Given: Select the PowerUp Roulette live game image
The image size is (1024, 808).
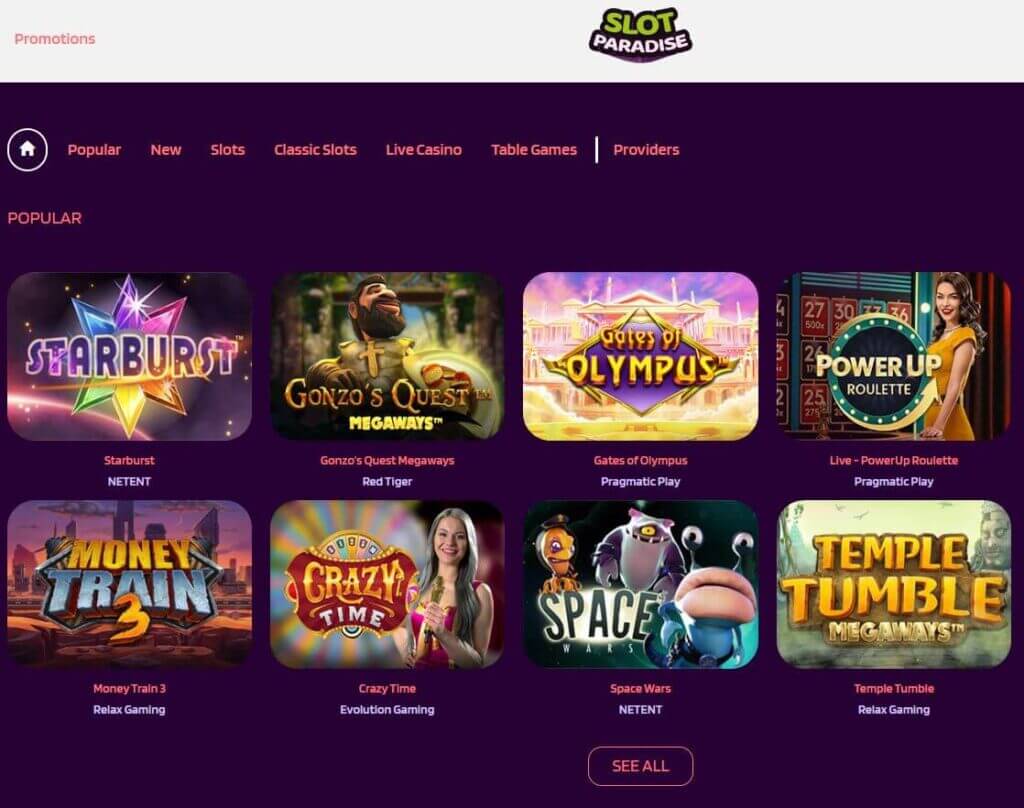Looking at the screenshot, I should tap(894, 356).
